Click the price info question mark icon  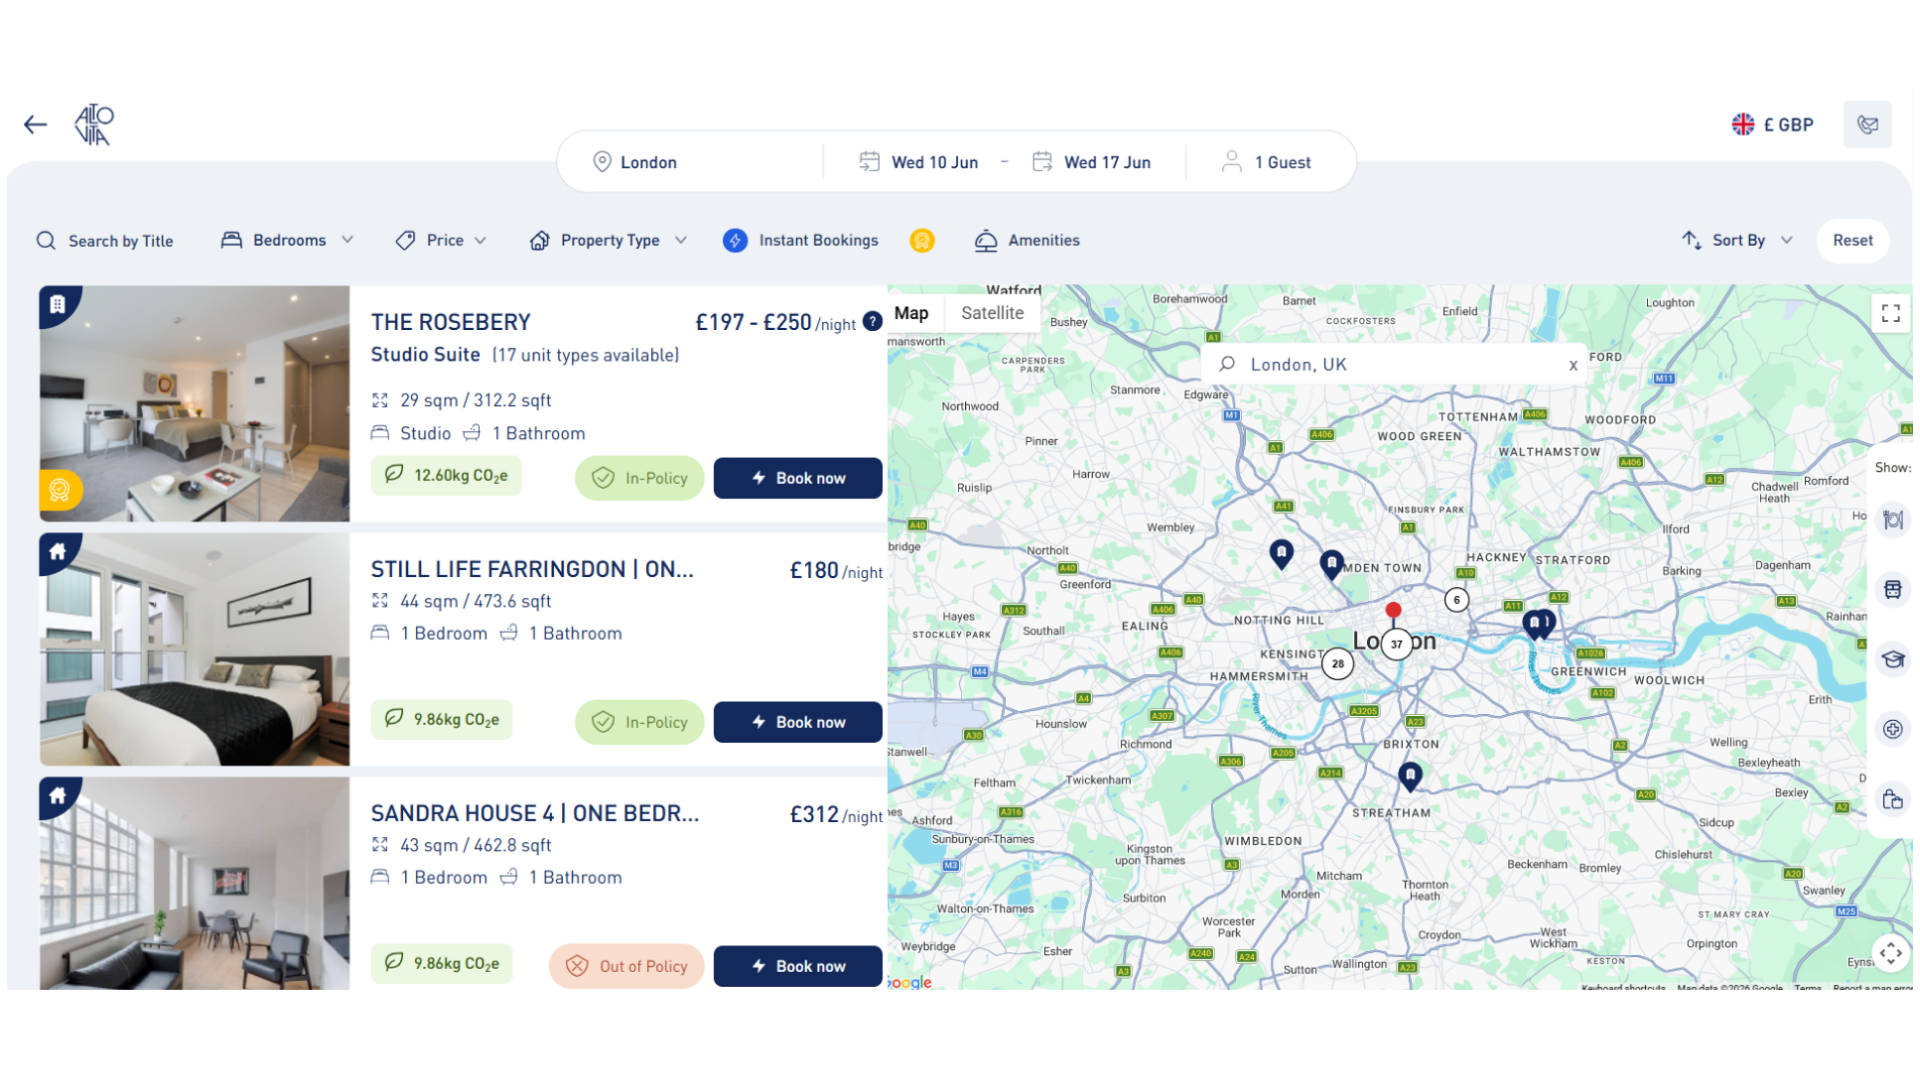(873, 321)
